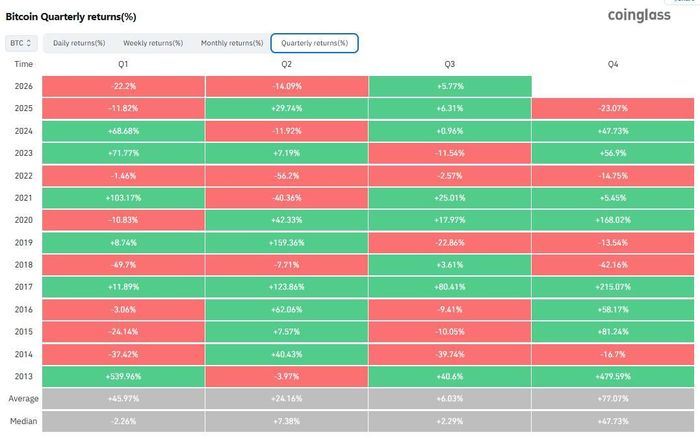Click the 2022 row year label

click(23, 176)
